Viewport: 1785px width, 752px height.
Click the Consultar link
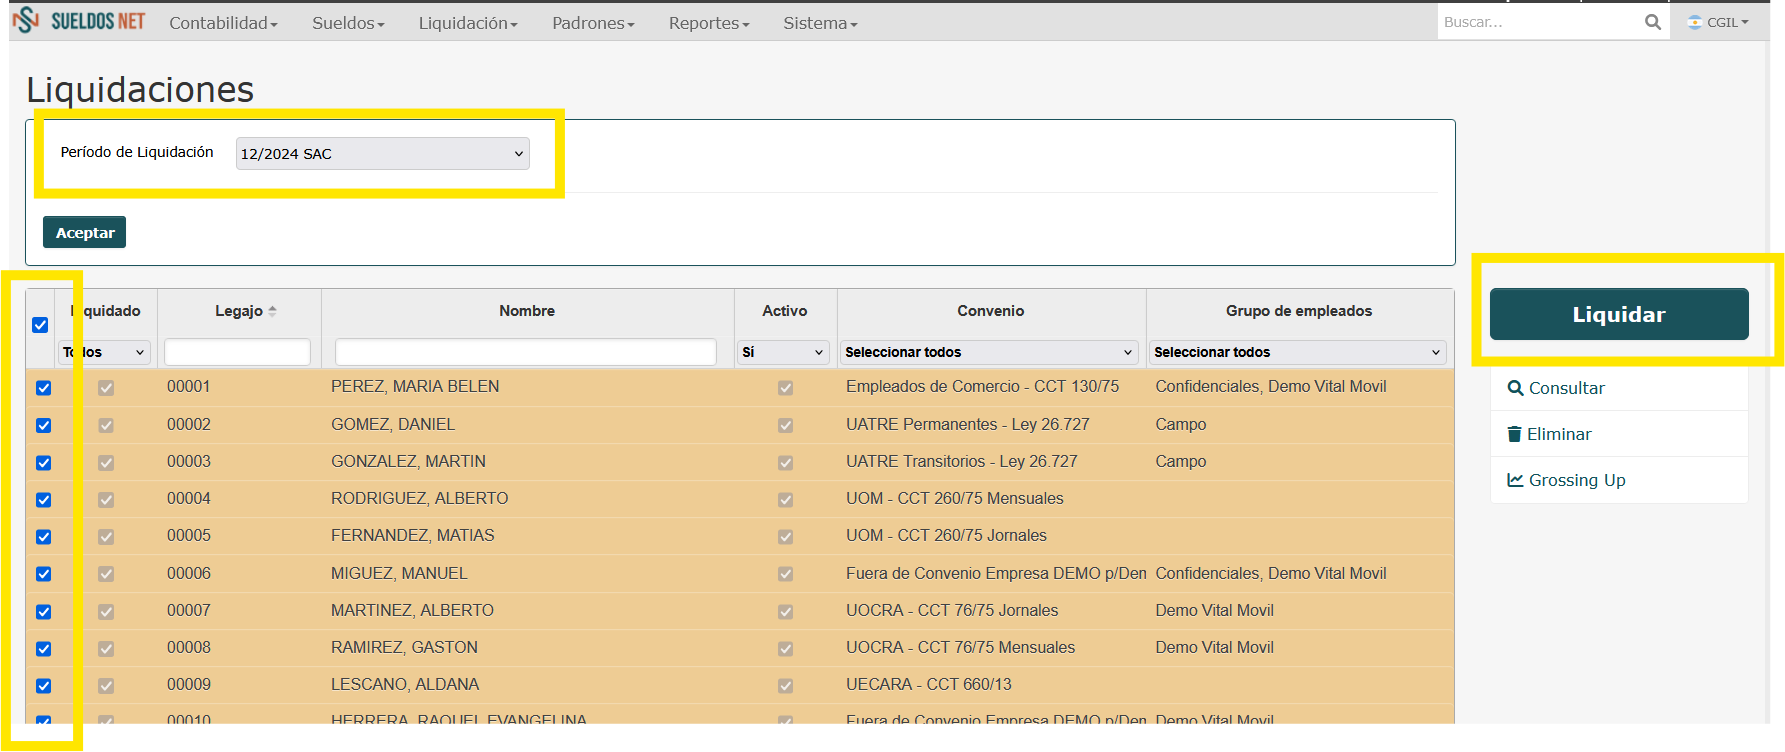pyautogui.click(x=1566, y=388)
